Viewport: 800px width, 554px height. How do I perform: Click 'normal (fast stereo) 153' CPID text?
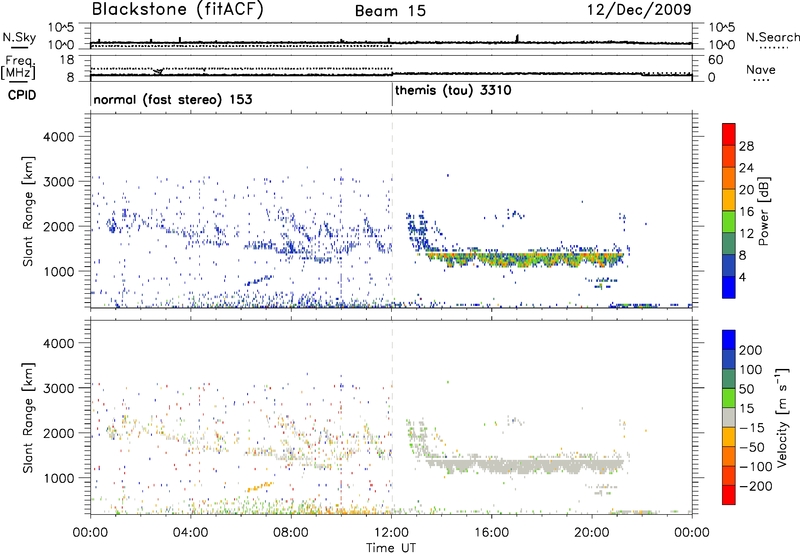173,99
